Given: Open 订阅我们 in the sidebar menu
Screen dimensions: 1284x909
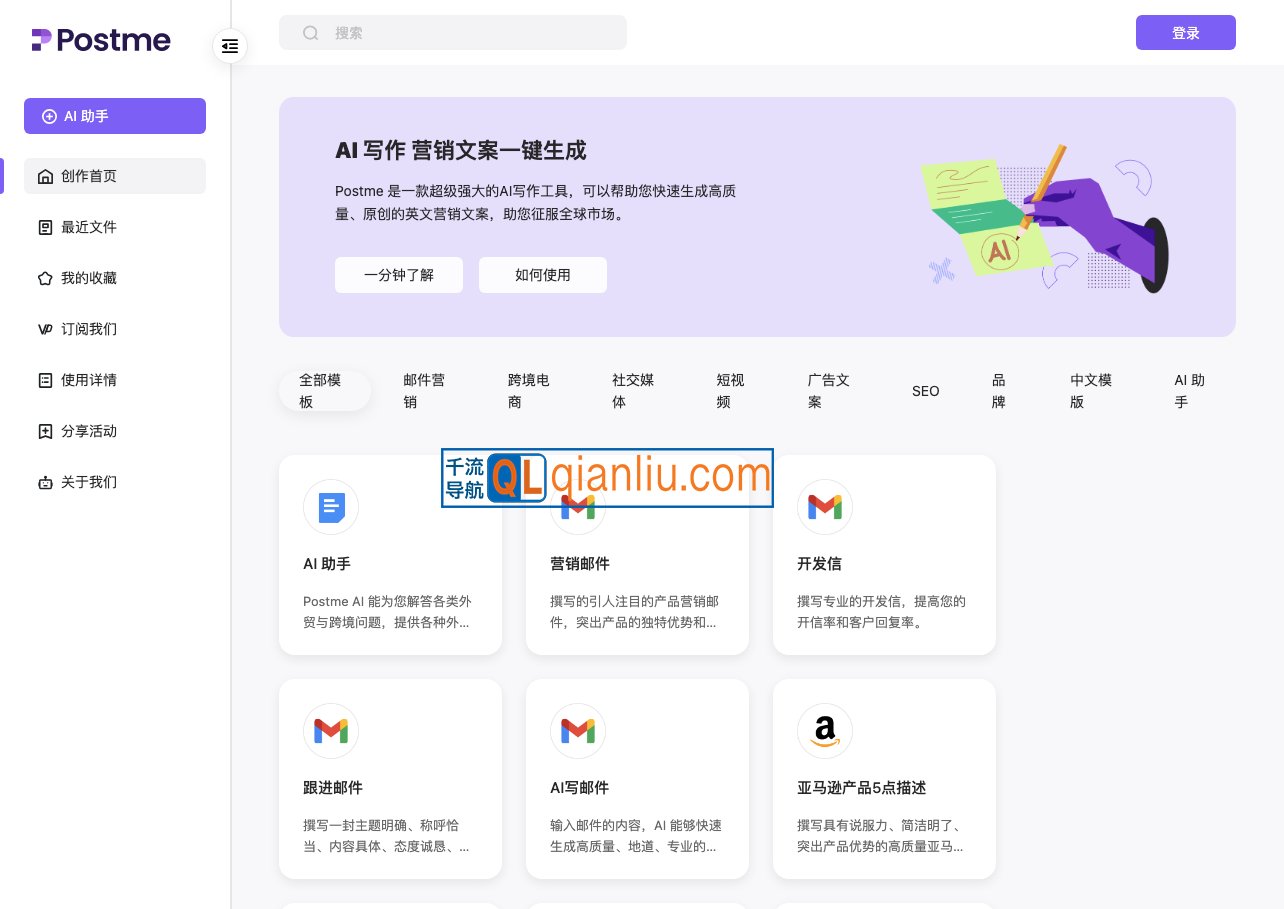Looking at the screenshot, I should 89,329.
